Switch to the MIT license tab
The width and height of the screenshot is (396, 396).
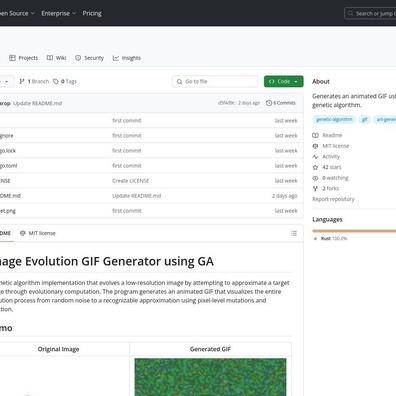(38, 233)
